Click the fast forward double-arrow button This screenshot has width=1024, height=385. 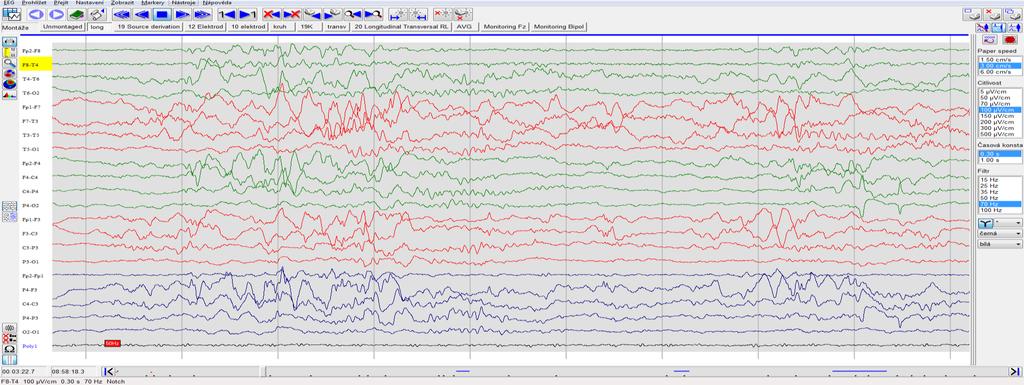202,14
